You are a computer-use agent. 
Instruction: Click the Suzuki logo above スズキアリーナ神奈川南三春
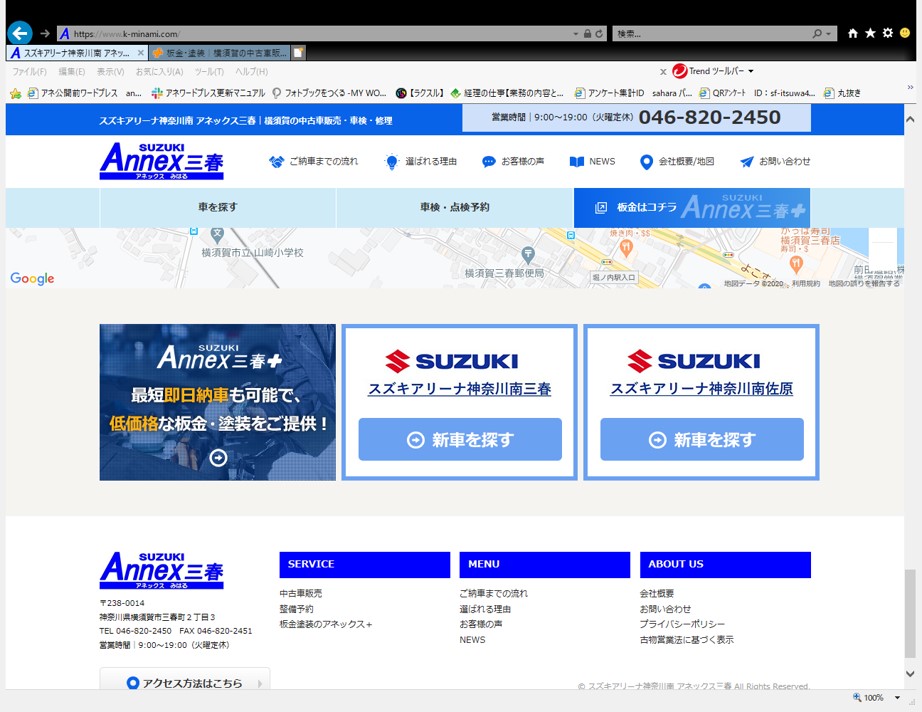452,361
